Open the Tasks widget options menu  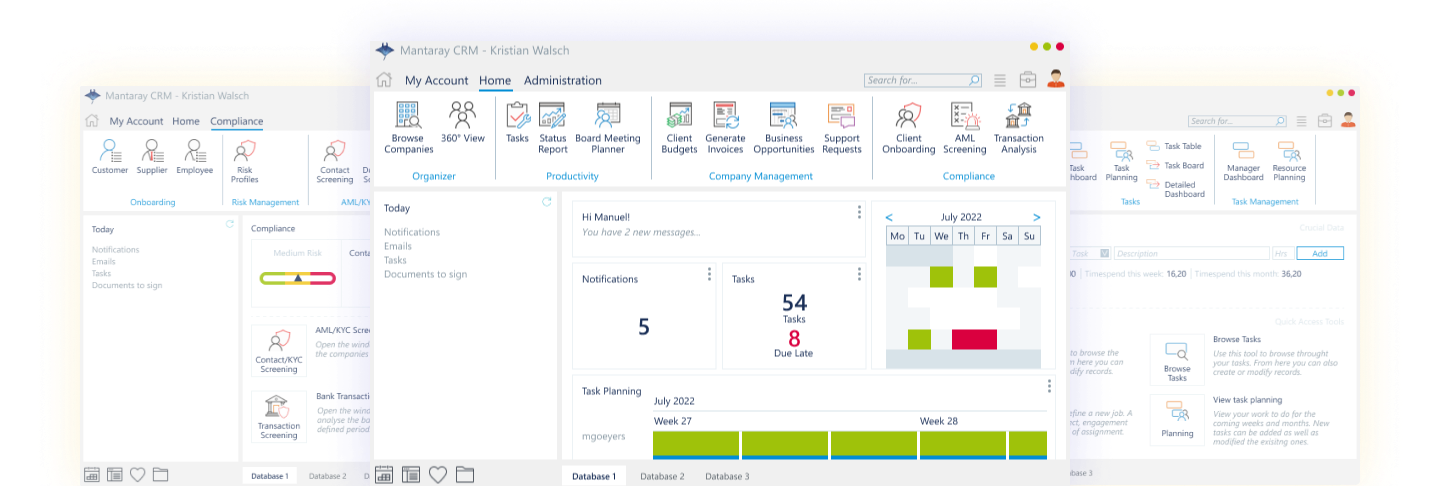tap(859, 274)
